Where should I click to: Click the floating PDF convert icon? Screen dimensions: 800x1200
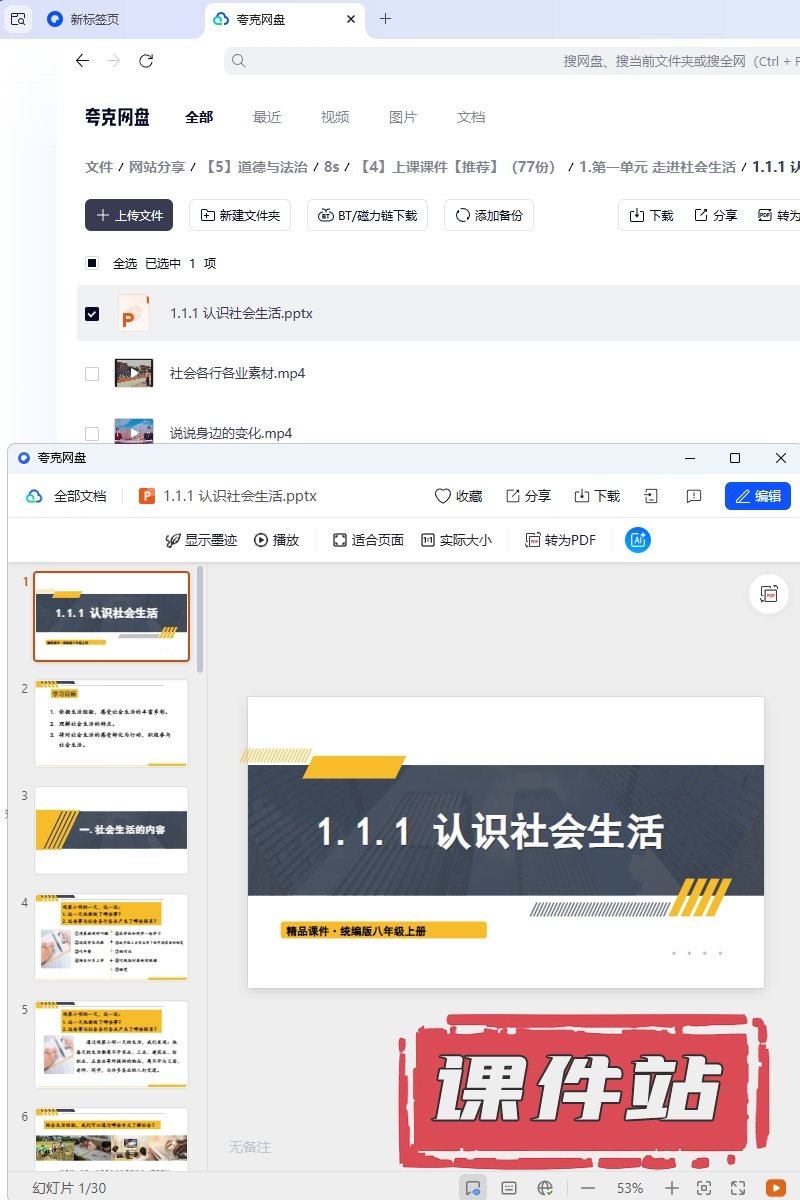(768, 594)
